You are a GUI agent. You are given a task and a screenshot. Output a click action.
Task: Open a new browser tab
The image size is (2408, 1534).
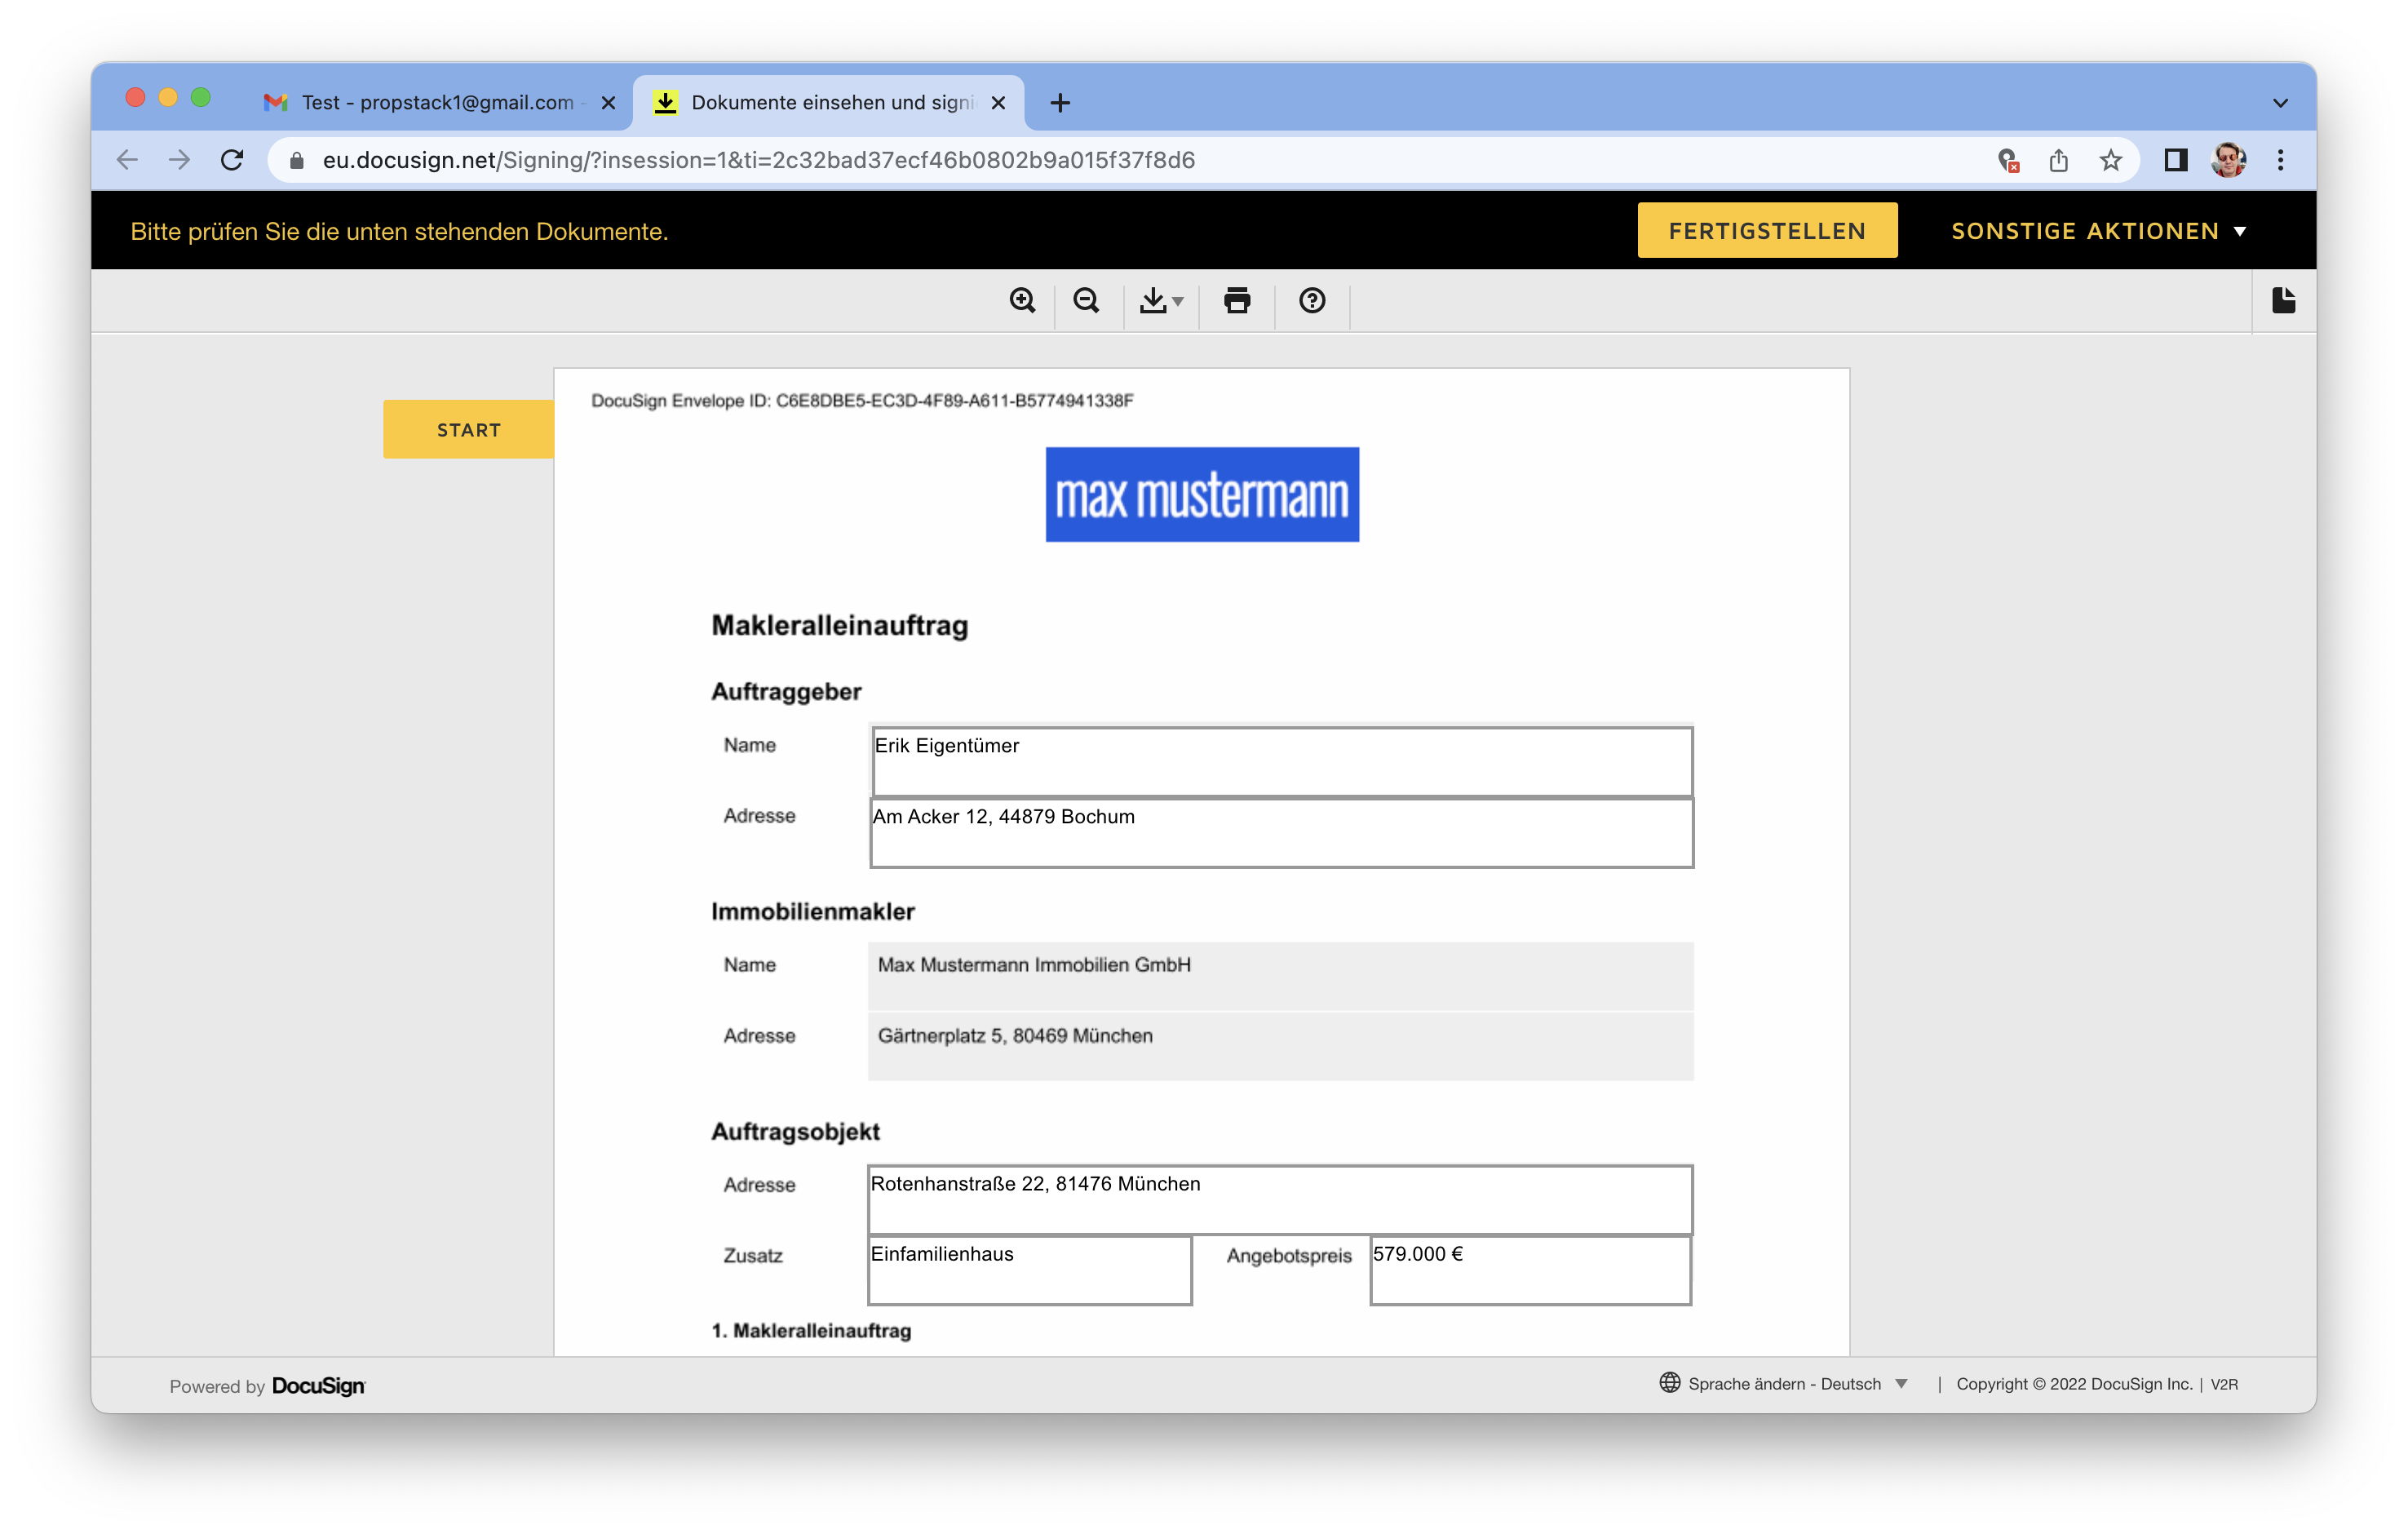click(x=1060, y=103)
